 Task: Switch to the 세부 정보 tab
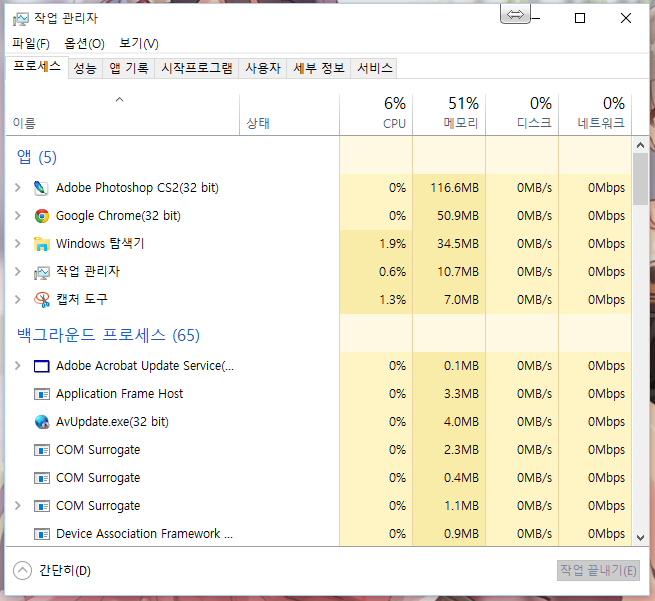[x=319, y=68]
